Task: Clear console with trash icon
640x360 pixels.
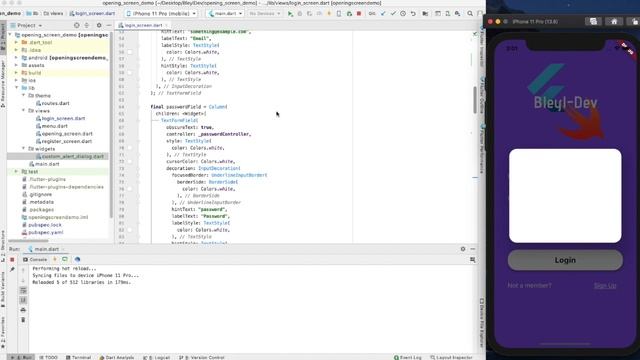Action: [x=23, y=320]
